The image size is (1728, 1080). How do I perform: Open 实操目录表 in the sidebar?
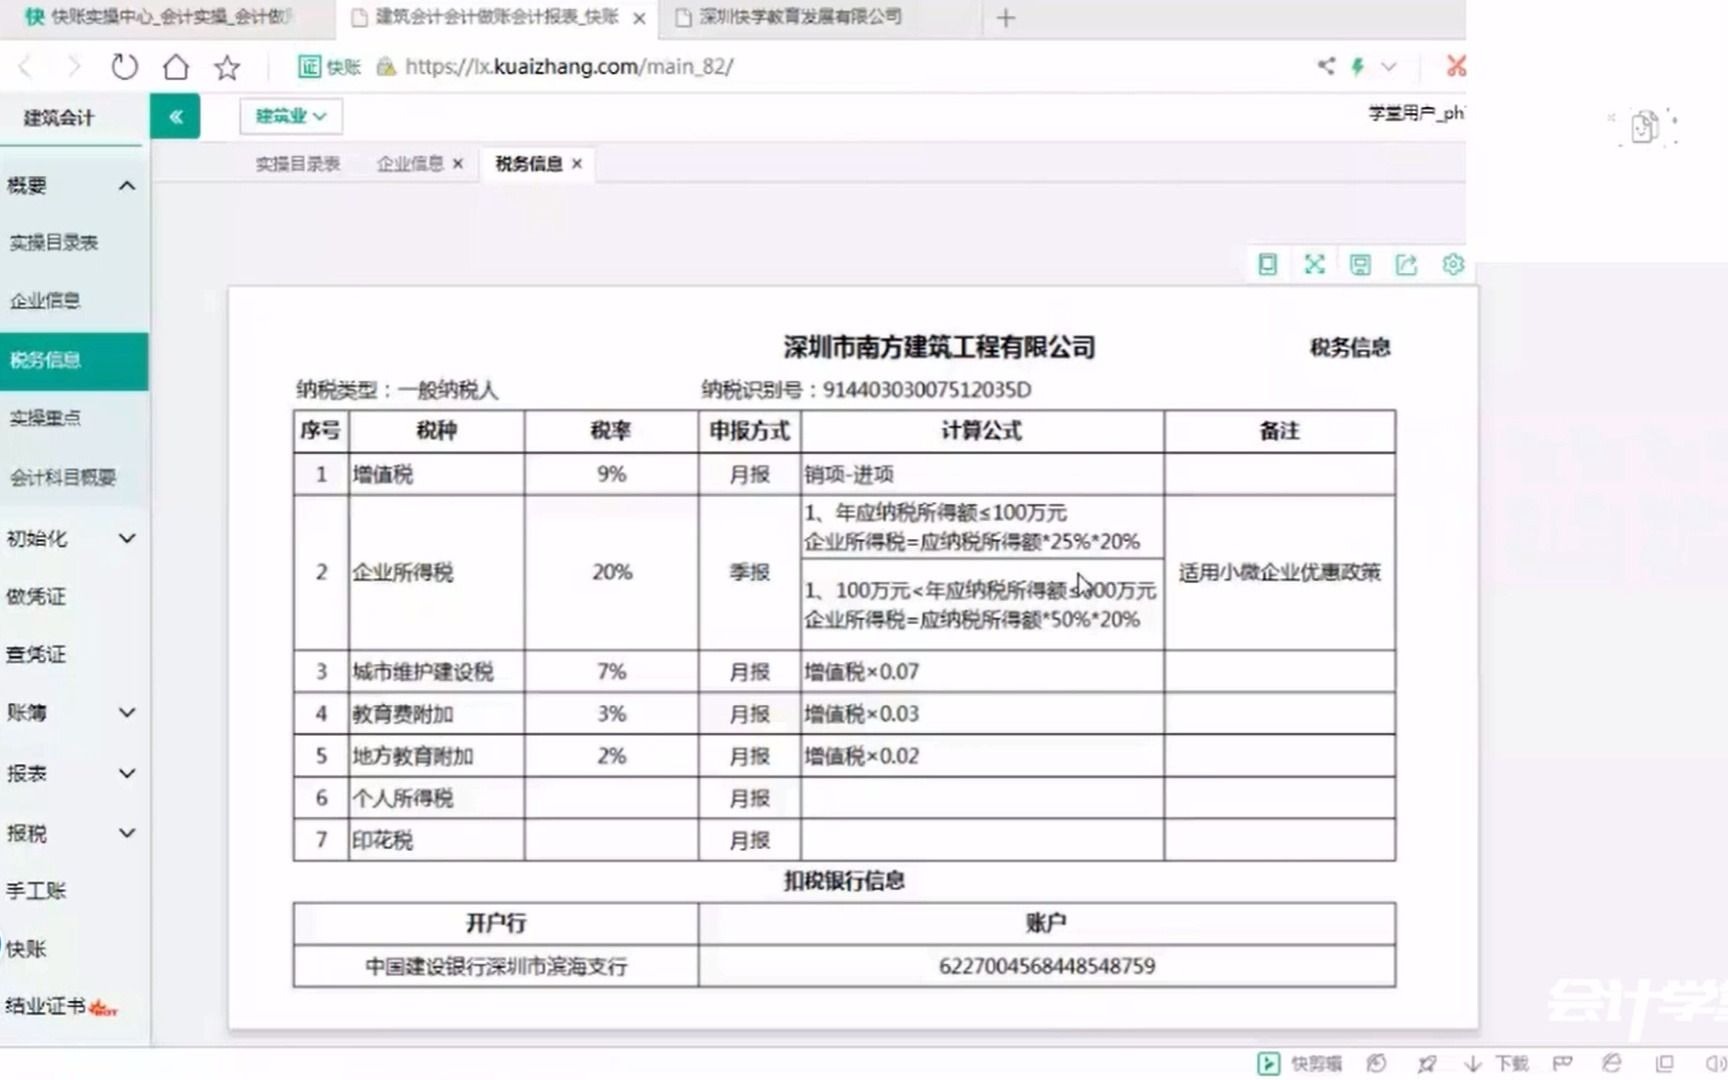pyautogui.click(x=54, y=242)
